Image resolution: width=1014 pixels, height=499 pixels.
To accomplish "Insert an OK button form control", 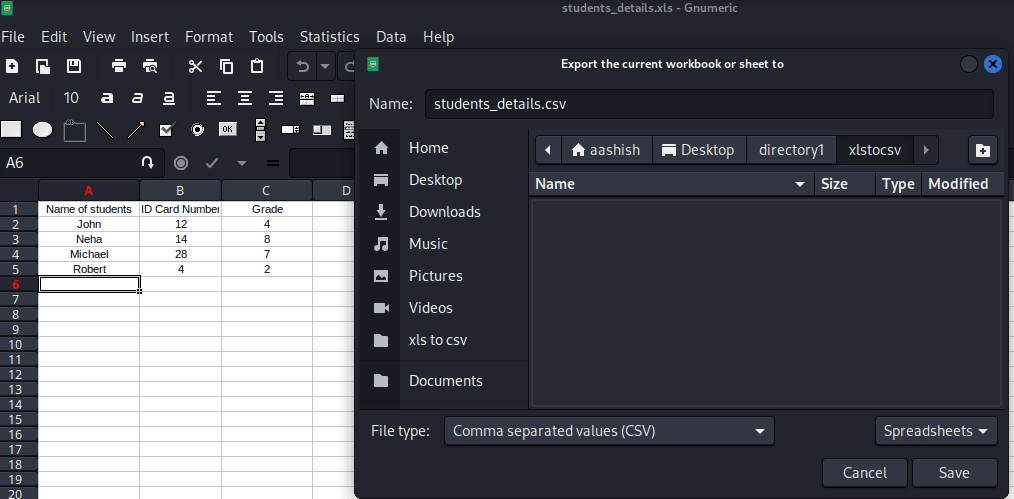I will point(228,129).
